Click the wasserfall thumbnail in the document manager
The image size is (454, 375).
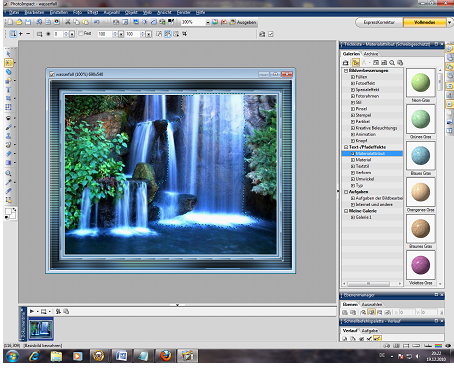(x=41, y=329)
